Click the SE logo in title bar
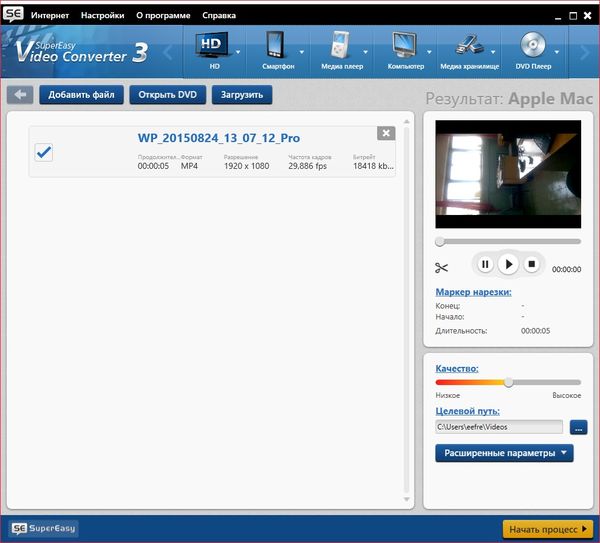This screenshot has width=600, height=543. [13, 14]
